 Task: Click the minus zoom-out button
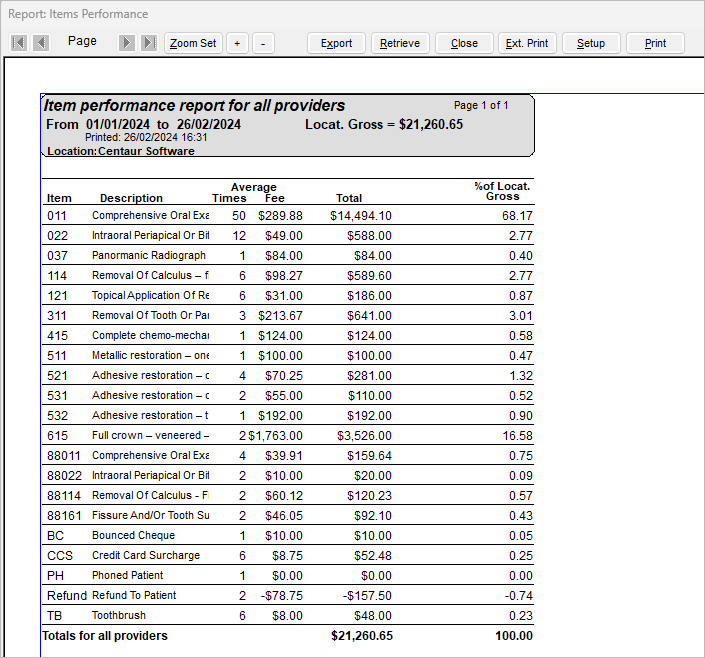(x=263, y=43)
